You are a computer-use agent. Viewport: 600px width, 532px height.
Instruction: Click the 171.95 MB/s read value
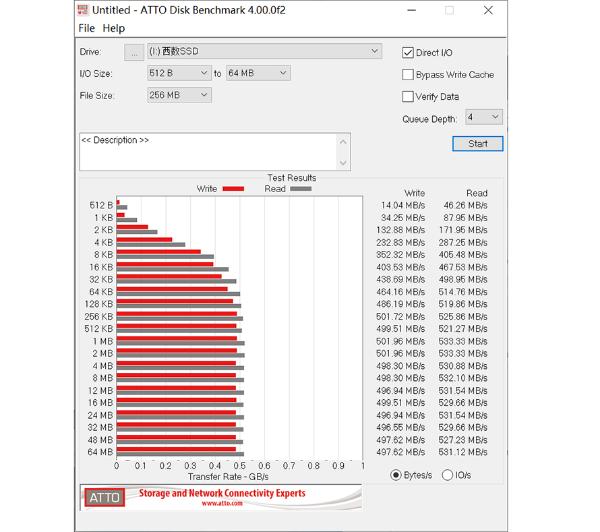(x=463, y=230)
